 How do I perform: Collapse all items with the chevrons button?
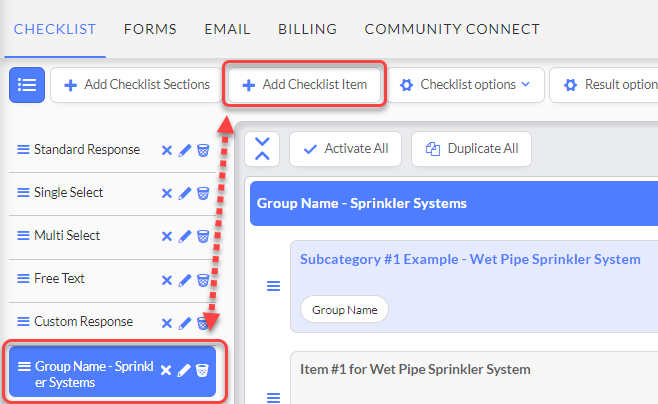(x=262, y=149)
